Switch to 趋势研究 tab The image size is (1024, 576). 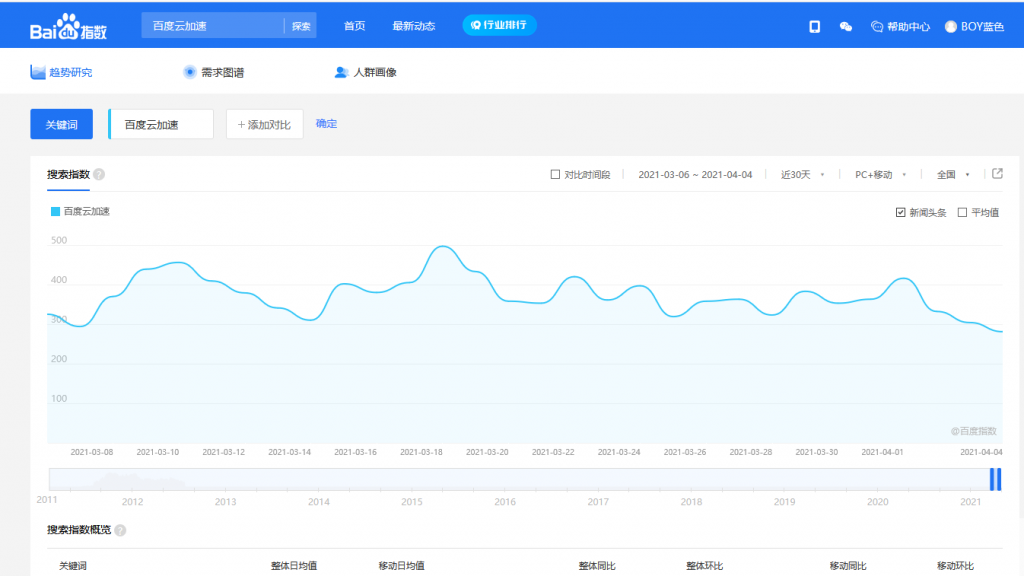(x=61, y=72)
